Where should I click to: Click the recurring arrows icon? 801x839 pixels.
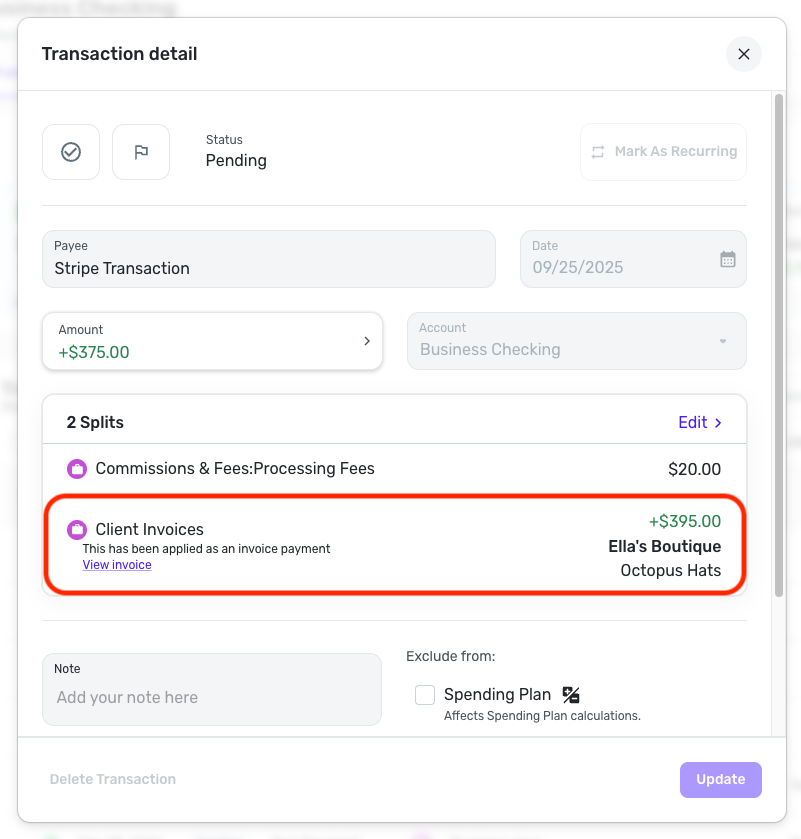(x=598, y=152)
